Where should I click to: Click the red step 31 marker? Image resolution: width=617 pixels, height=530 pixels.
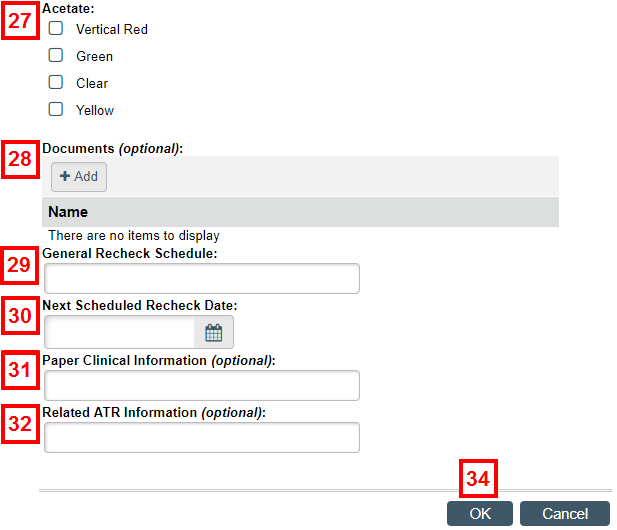click(x=20, y=370)
